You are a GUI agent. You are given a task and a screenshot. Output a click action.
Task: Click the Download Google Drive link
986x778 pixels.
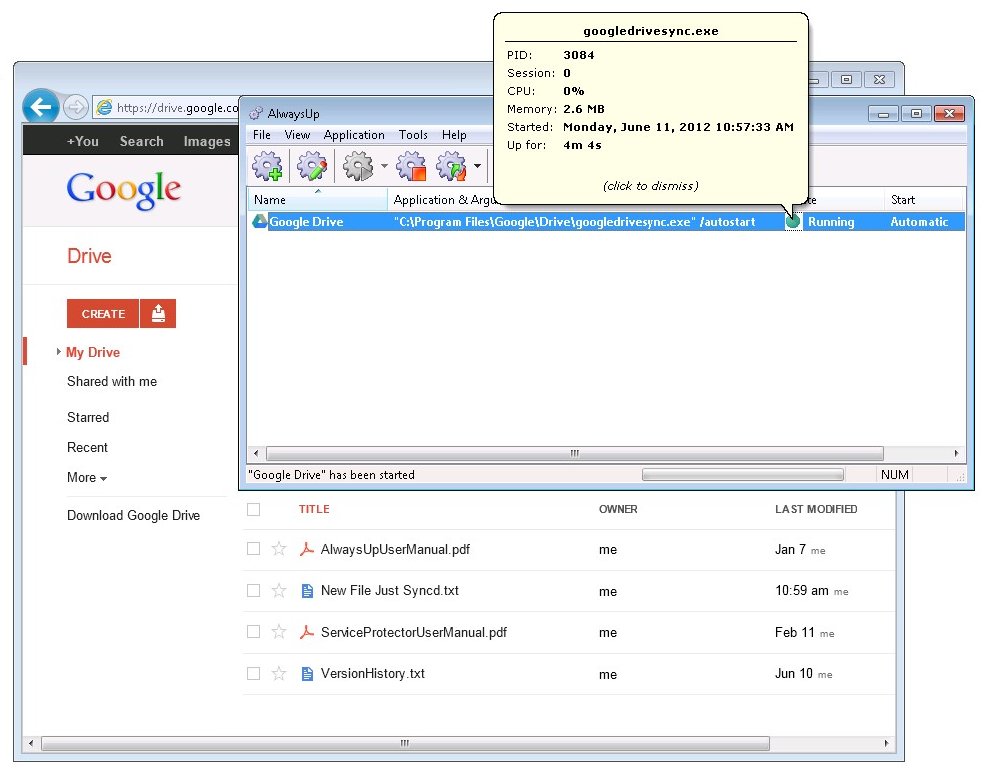pyautogui.click(x=133, y=515)
